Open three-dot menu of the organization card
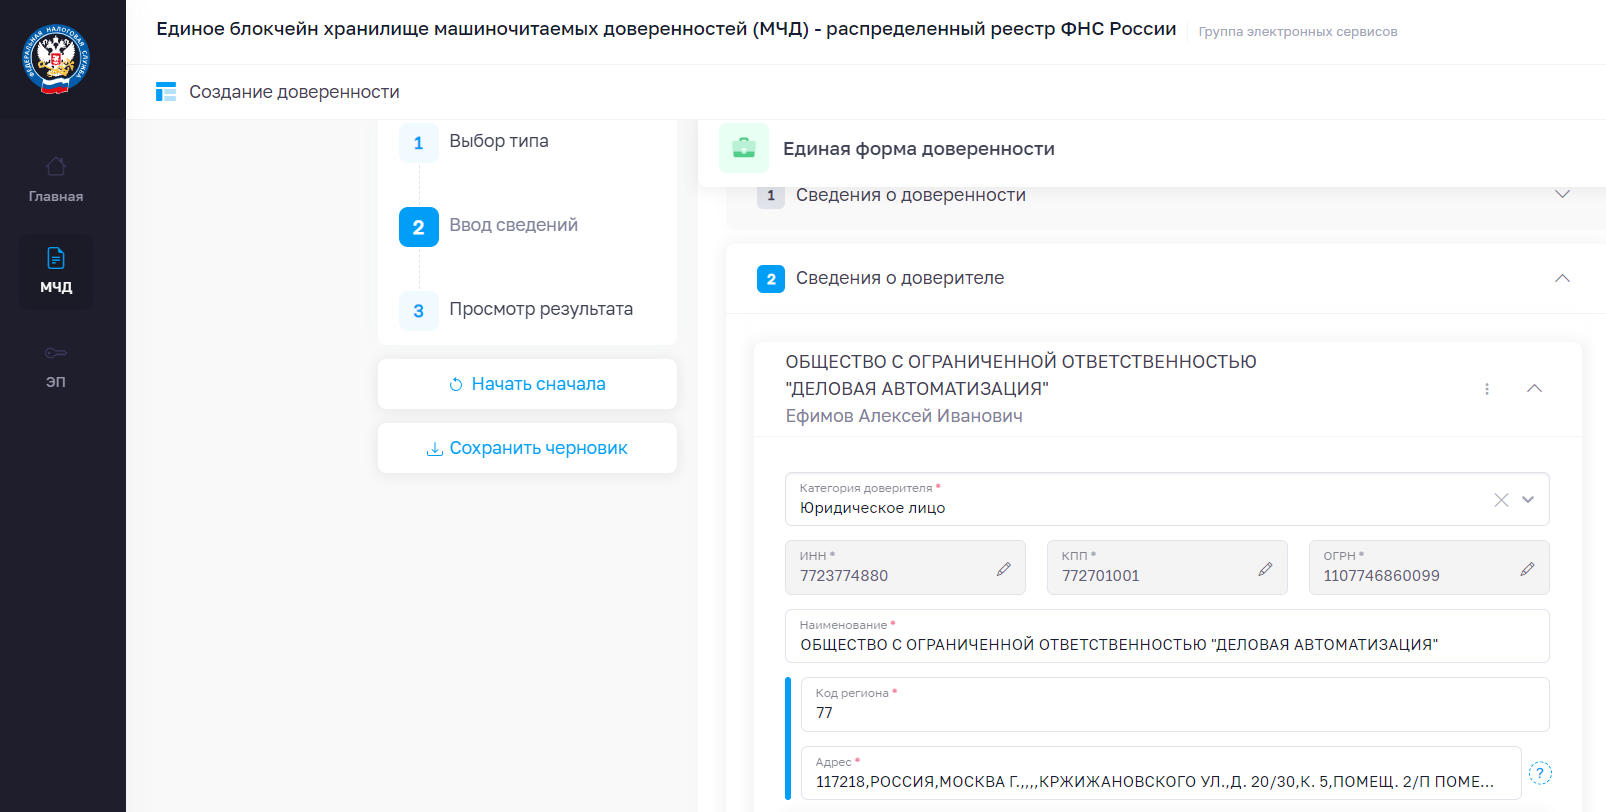 1487,389
